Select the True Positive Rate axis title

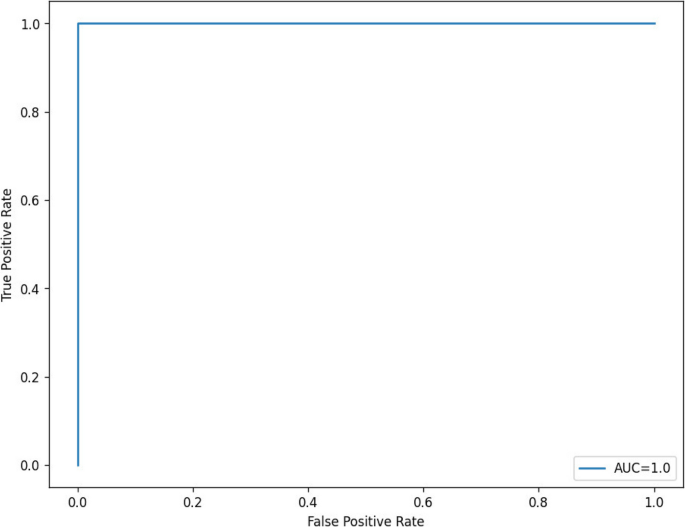coord(7,245)
